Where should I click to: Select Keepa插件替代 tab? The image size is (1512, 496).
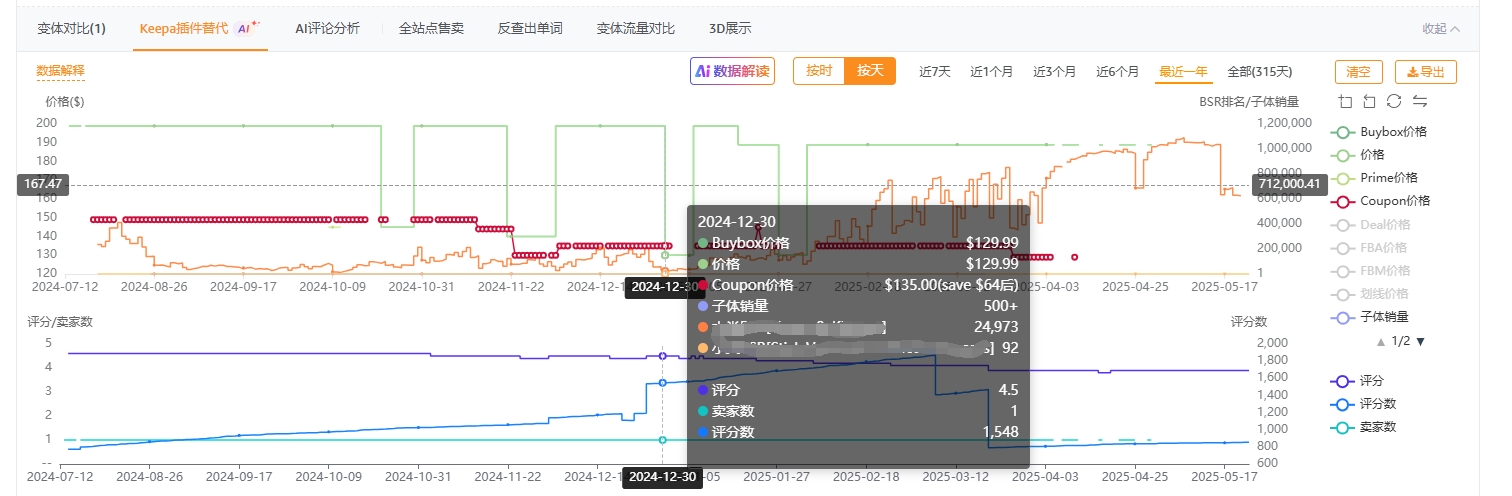[x=199, y=29]
